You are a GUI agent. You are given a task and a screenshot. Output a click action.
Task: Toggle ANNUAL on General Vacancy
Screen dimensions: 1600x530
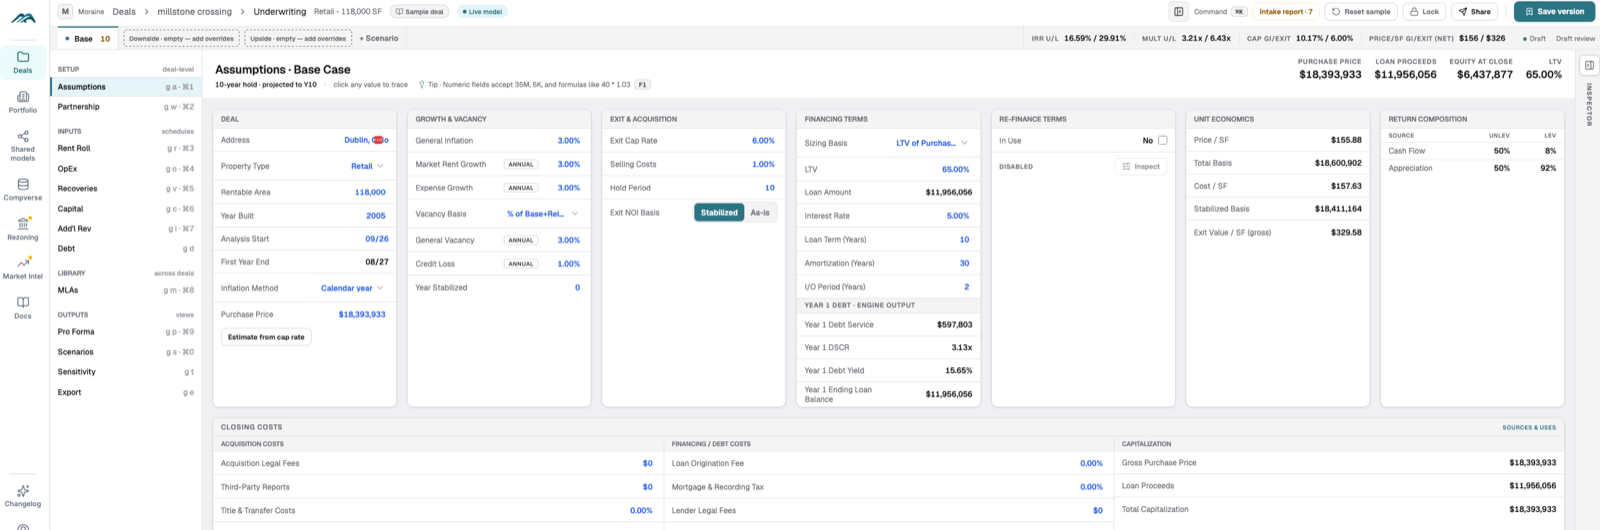click(521, 240)
